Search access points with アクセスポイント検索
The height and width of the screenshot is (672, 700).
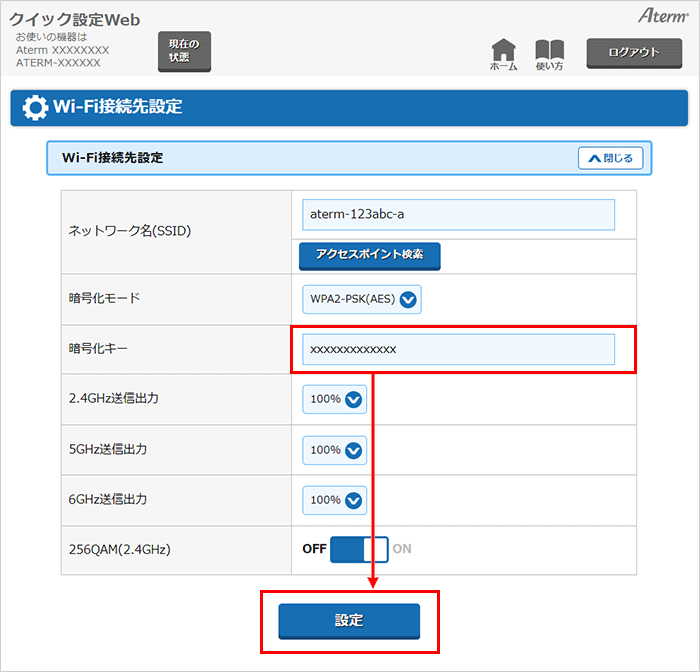click(369, 255)
